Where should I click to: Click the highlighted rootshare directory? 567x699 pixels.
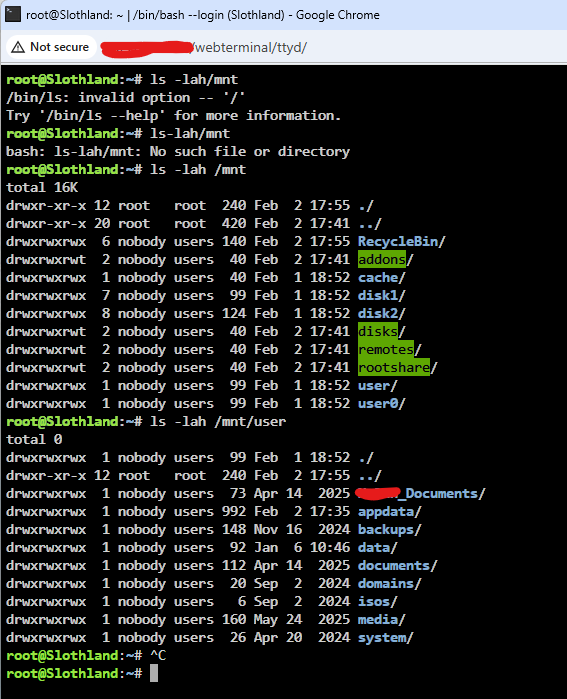point(394,367)
